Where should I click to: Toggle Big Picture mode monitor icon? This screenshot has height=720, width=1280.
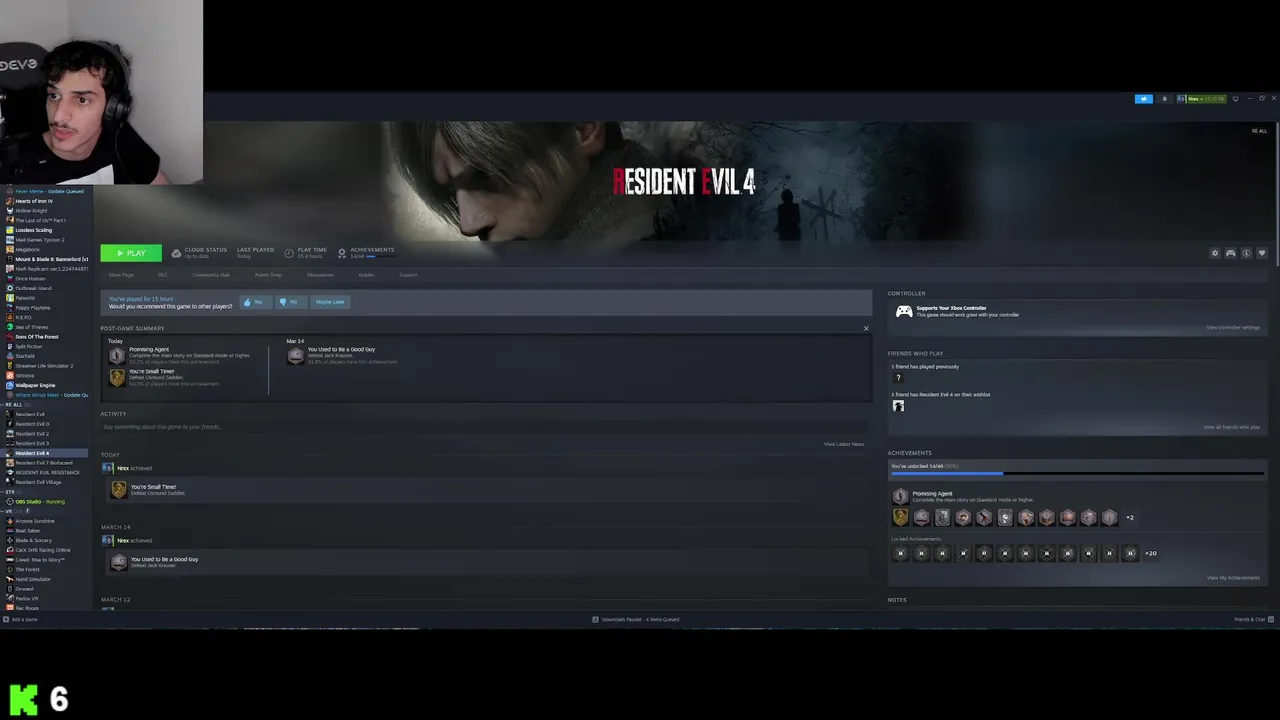click(1236, 99)
